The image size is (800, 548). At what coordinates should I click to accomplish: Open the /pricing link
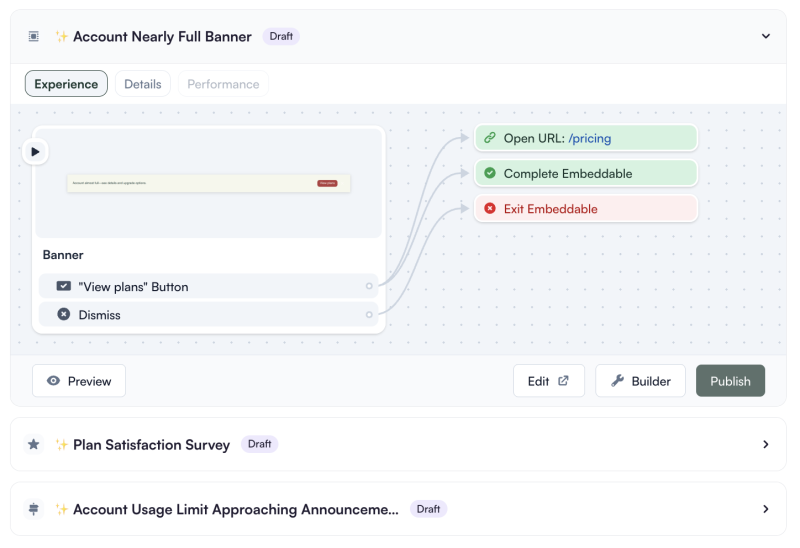point(590,138)
